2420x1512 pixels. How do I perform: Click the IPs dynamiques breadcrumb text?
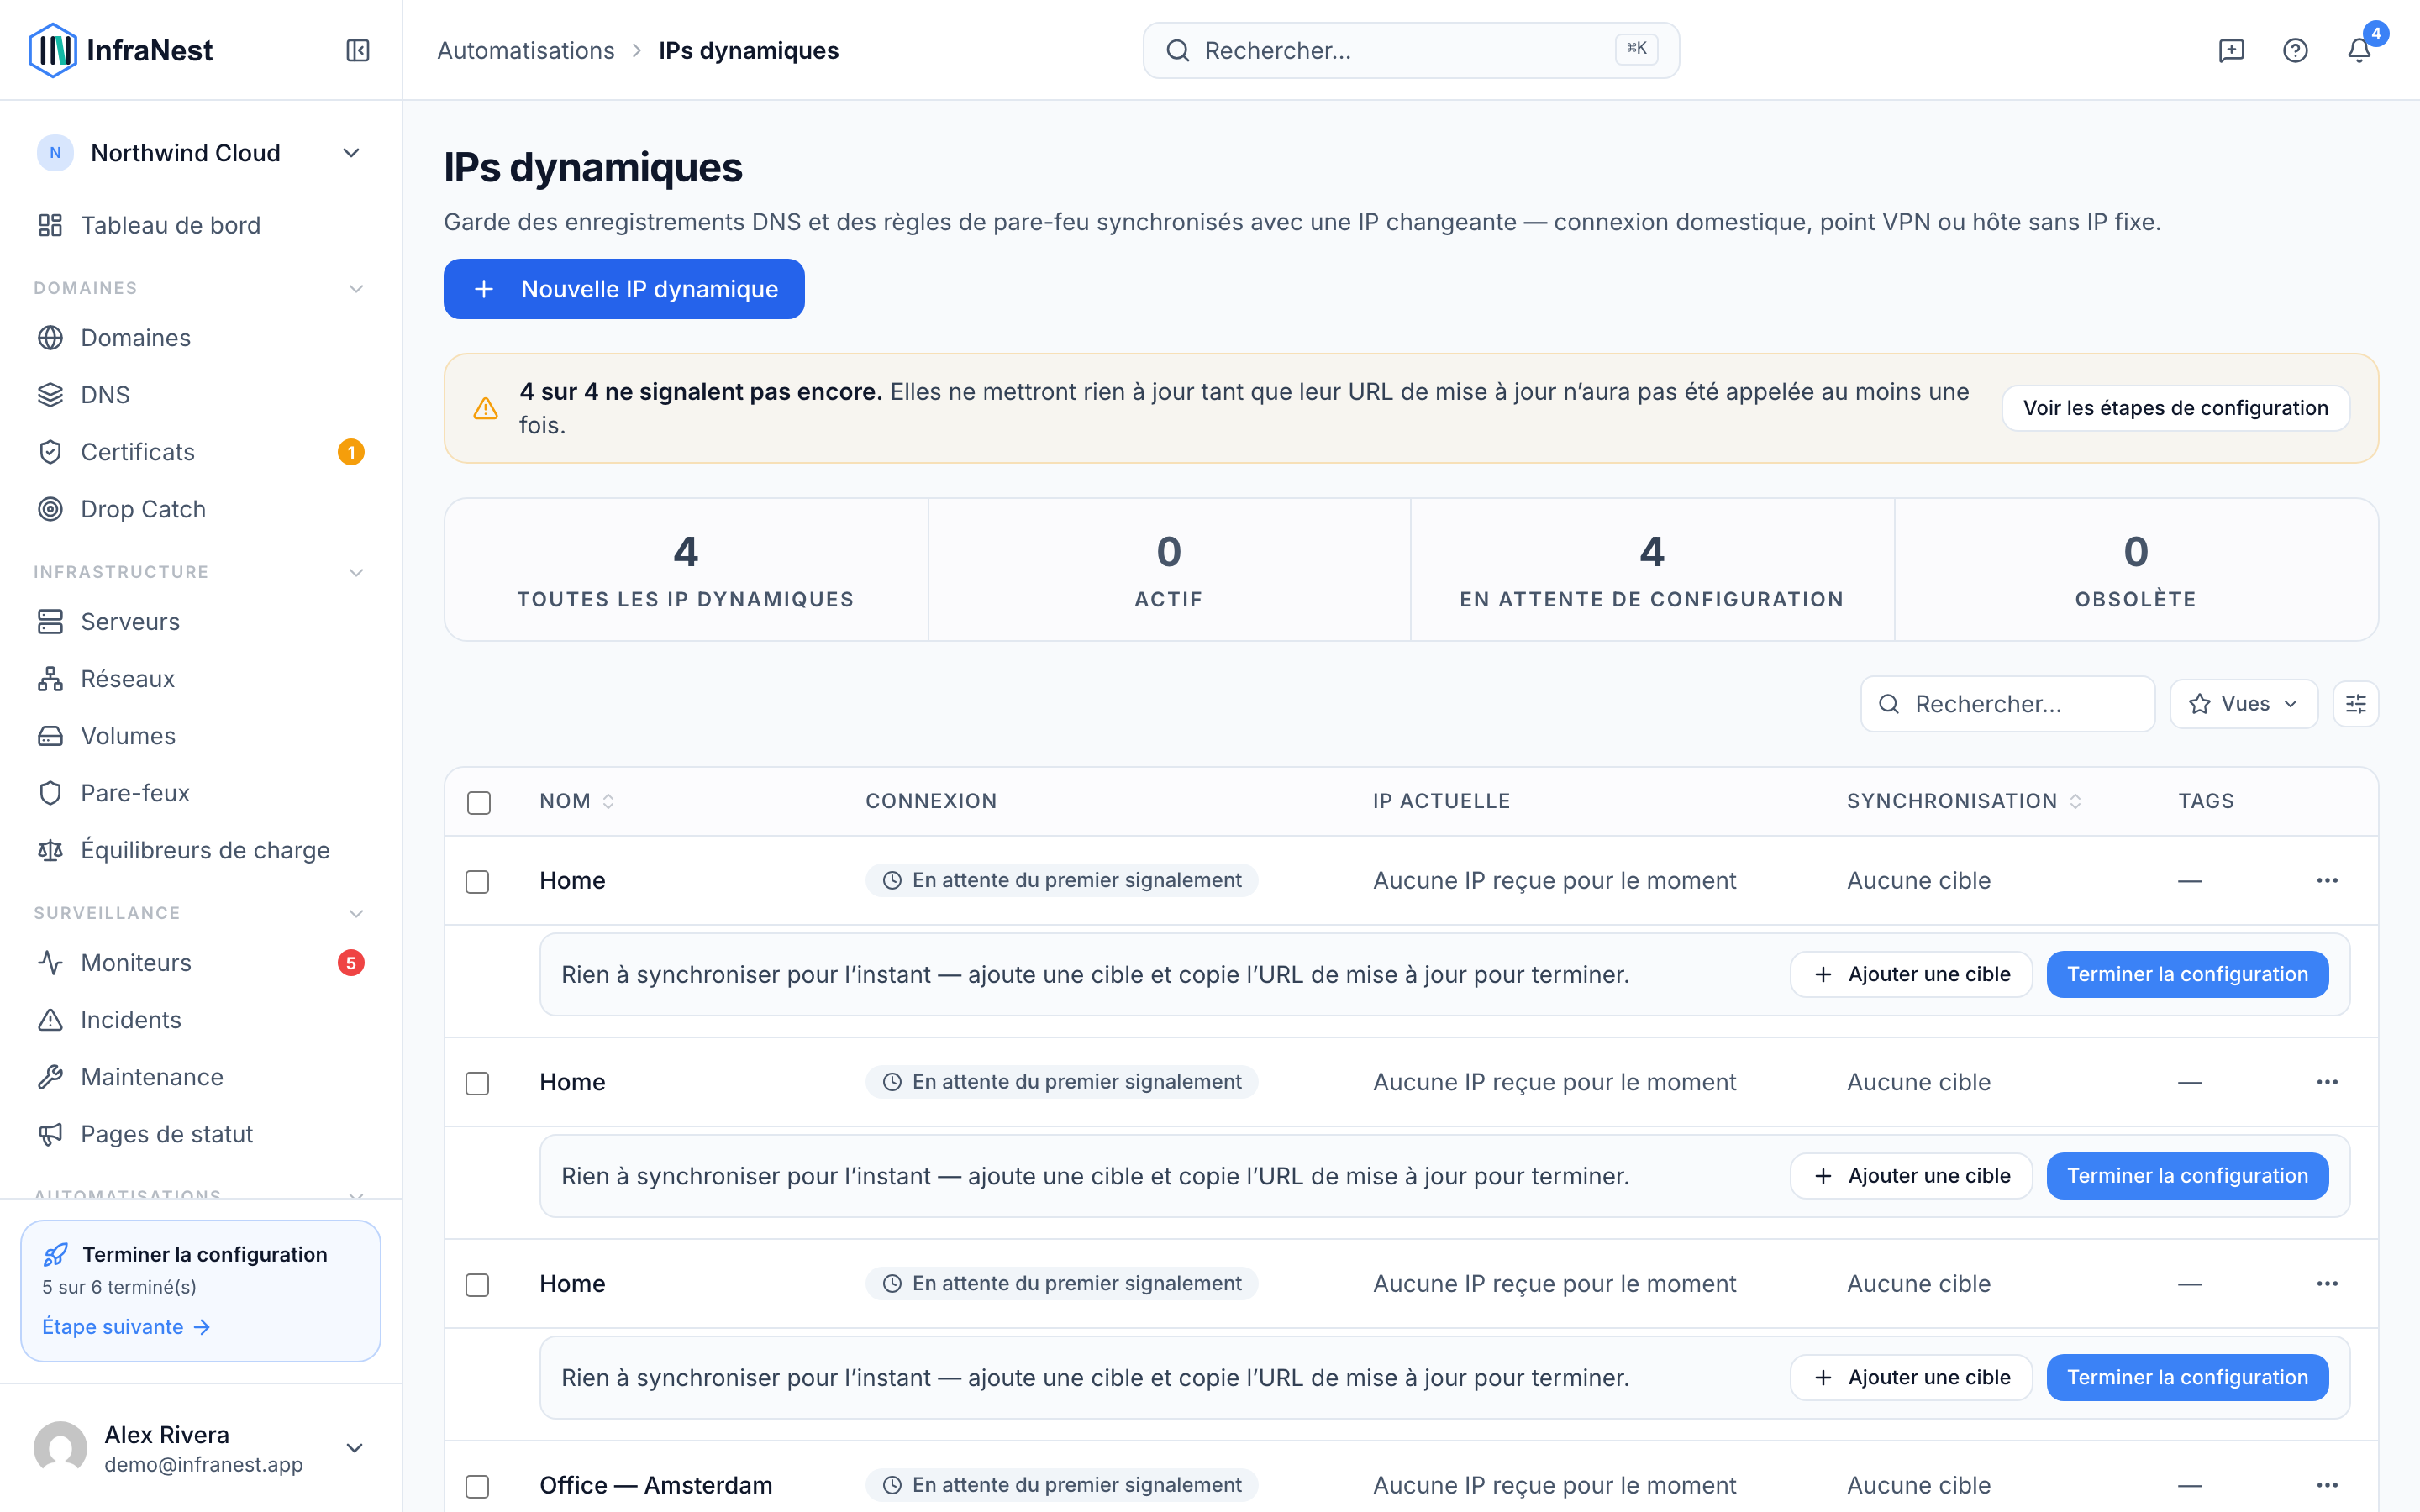coord(749,50)
